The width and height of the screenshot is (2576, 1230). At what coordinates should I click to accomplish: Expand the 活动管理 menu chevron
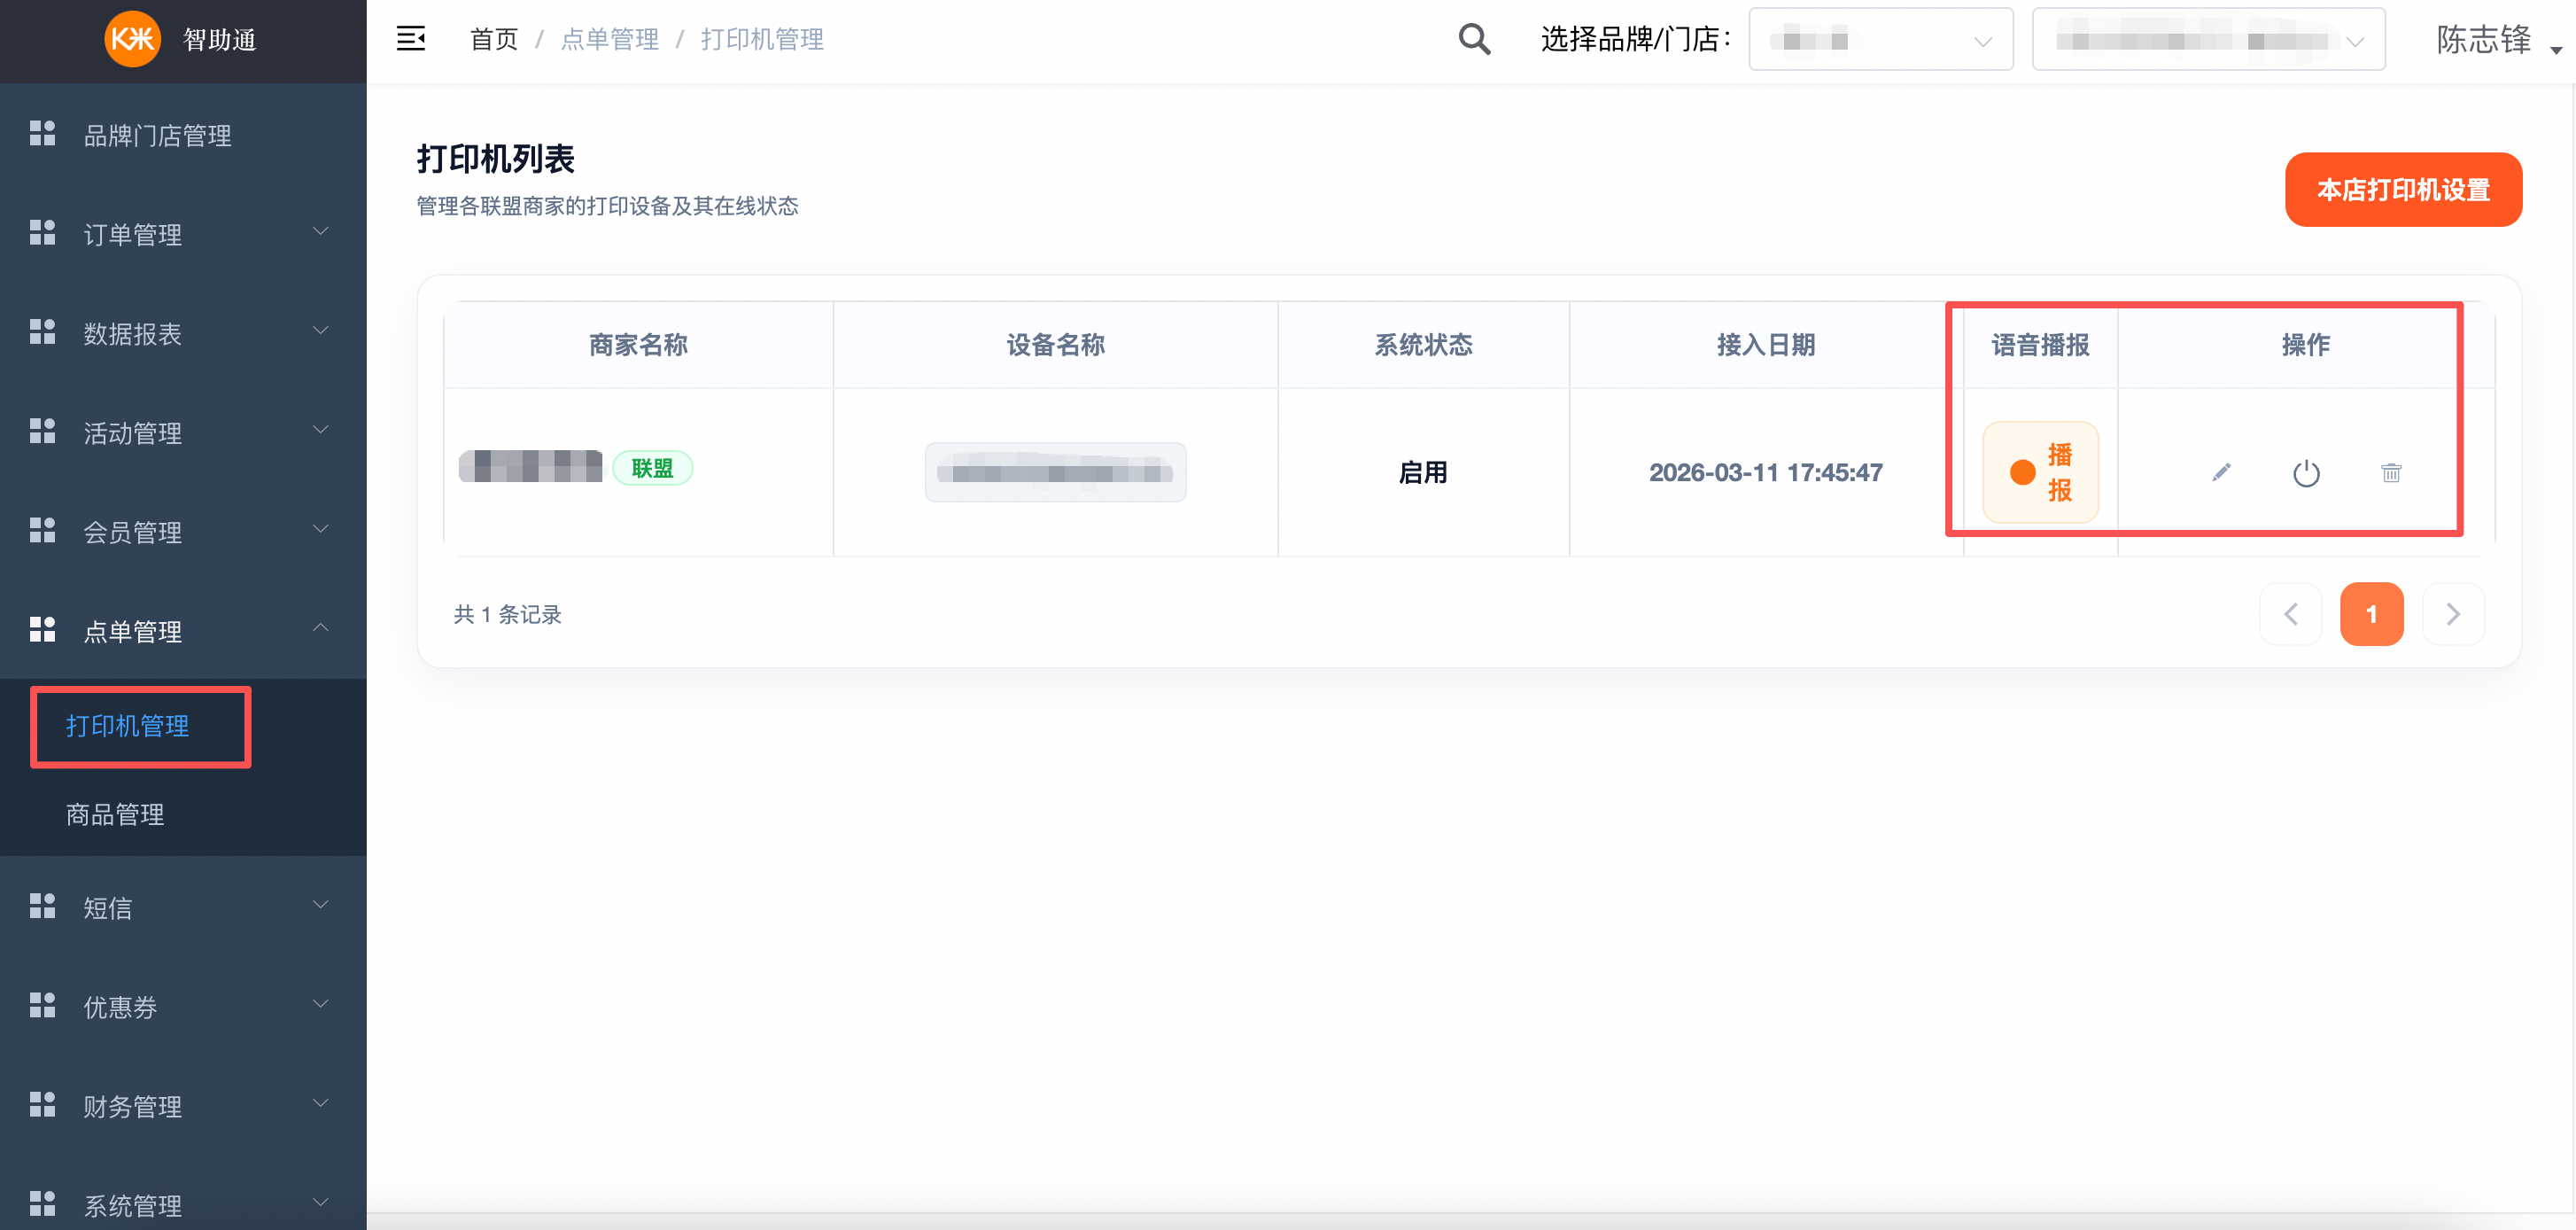click(x=320, y=430)
